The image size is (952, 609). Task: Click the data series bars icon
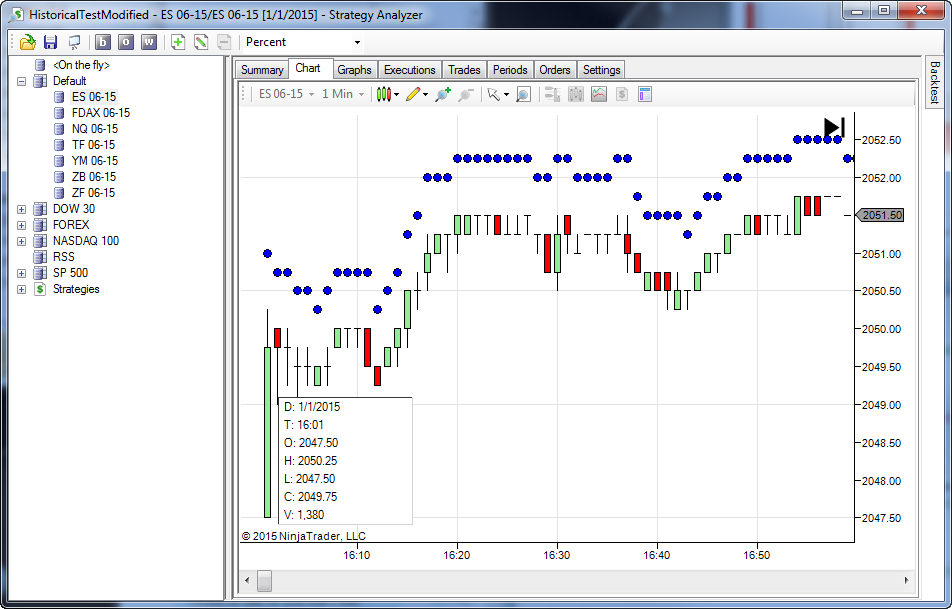click(576, 94)
